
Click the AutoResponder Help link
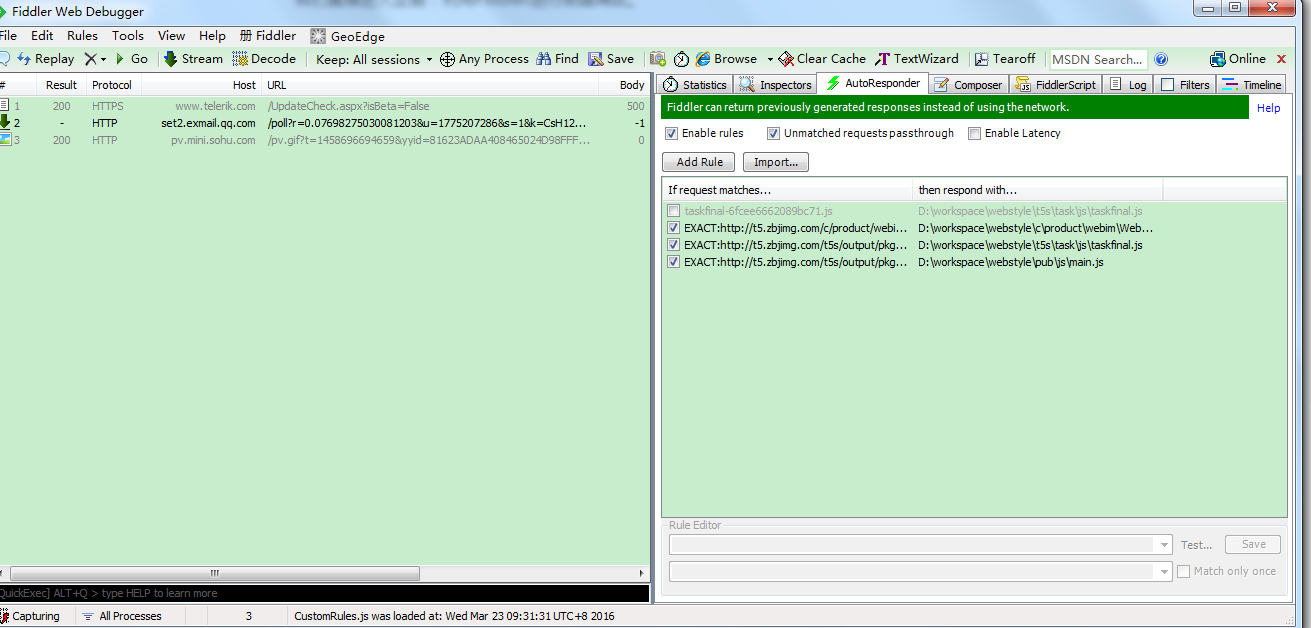(x=1268, y=108)
